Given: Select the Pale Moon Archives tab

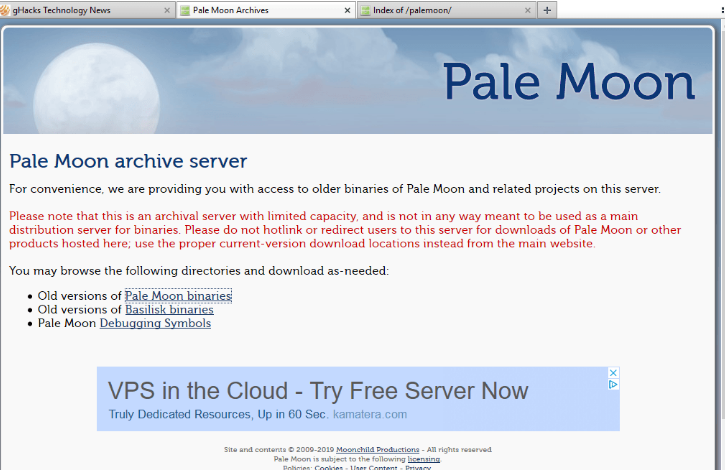Looking at the screenshot, I should (265, 10).
